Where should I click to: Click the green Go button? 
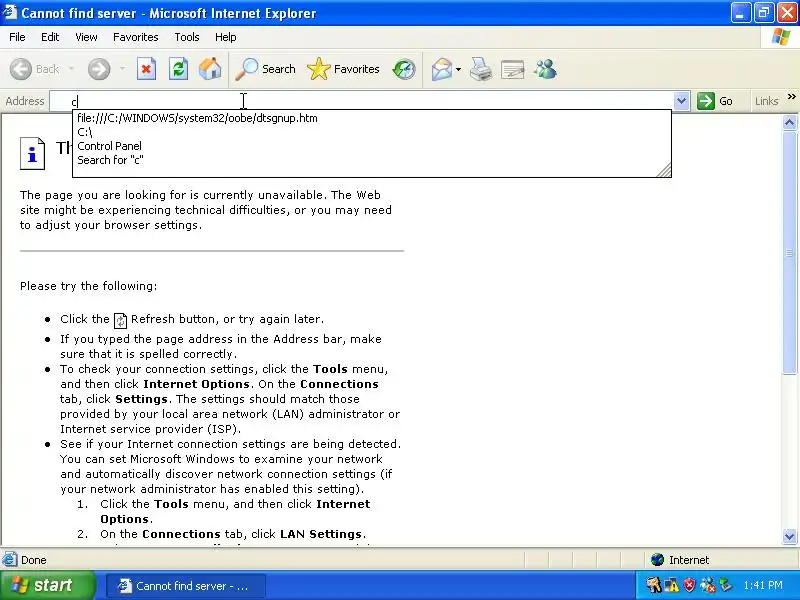coord(715,101)
